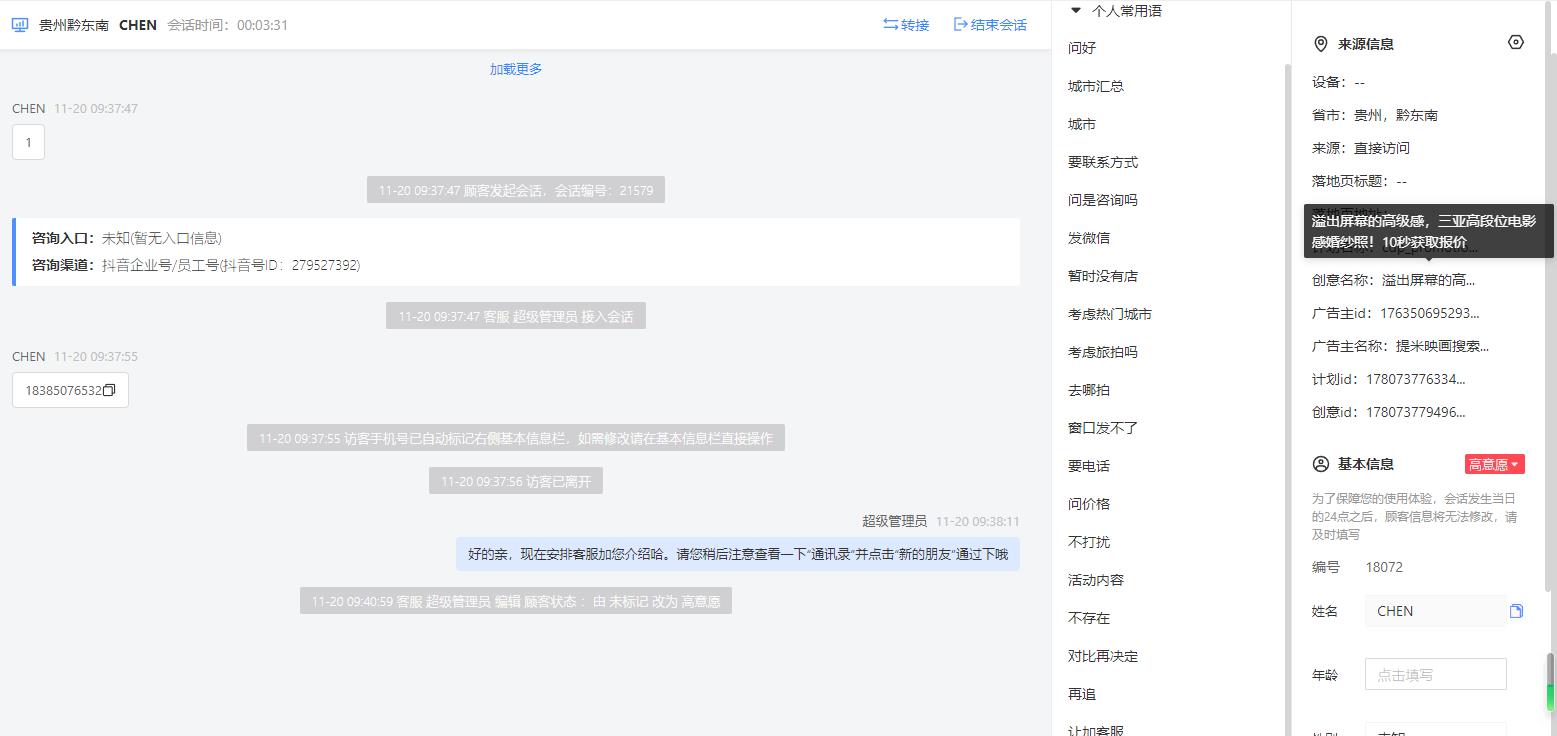1557x736 pixels.
Task: Choose the 活动内容 phrase
Action: pos(1096,580)
